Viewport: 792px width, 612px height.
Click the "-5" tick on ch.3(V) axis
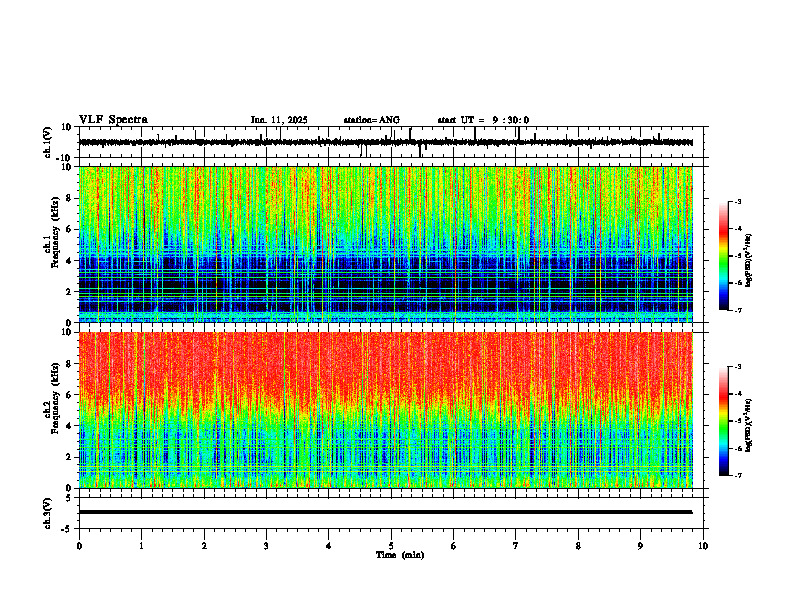(67, 529)
